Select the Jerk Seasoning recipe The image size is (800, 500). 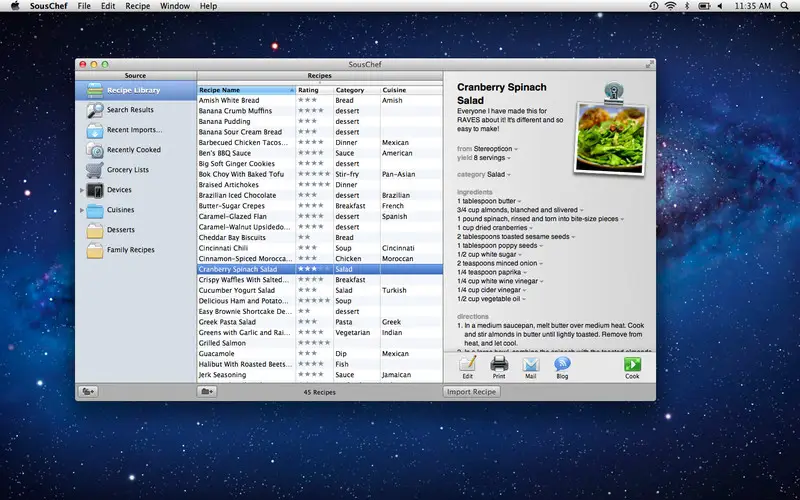[320, 374]
